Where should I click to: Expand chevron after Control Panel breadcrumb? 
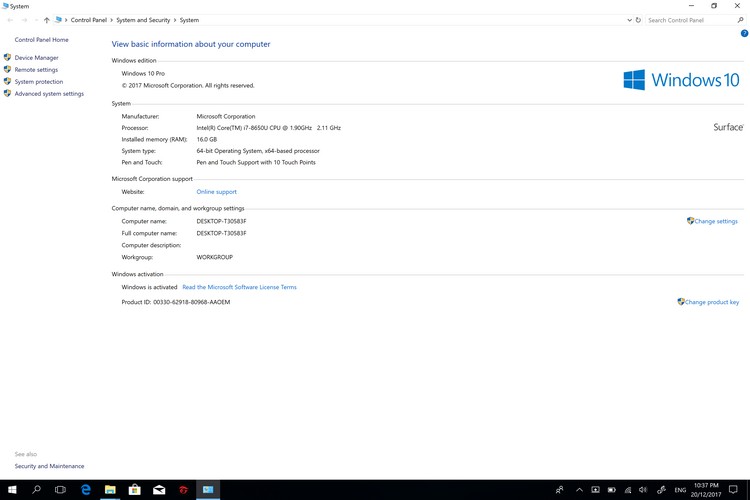tap(111, 20)
